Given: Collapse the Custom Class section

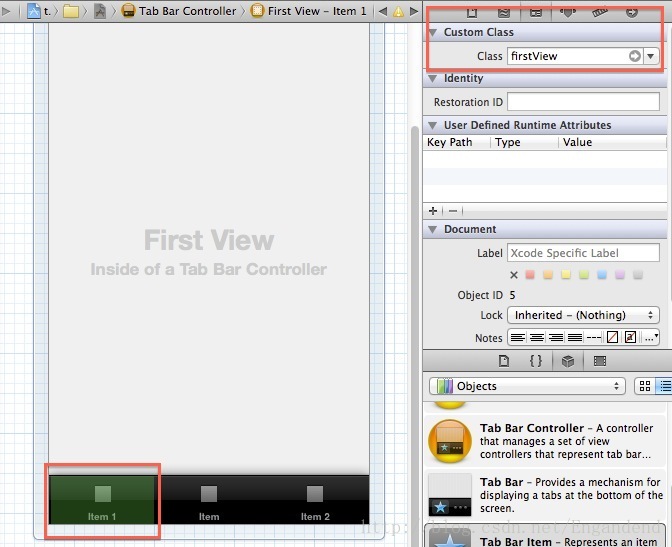Looking at the screenshot, I should pyautogui.click(x=433, y=32).
